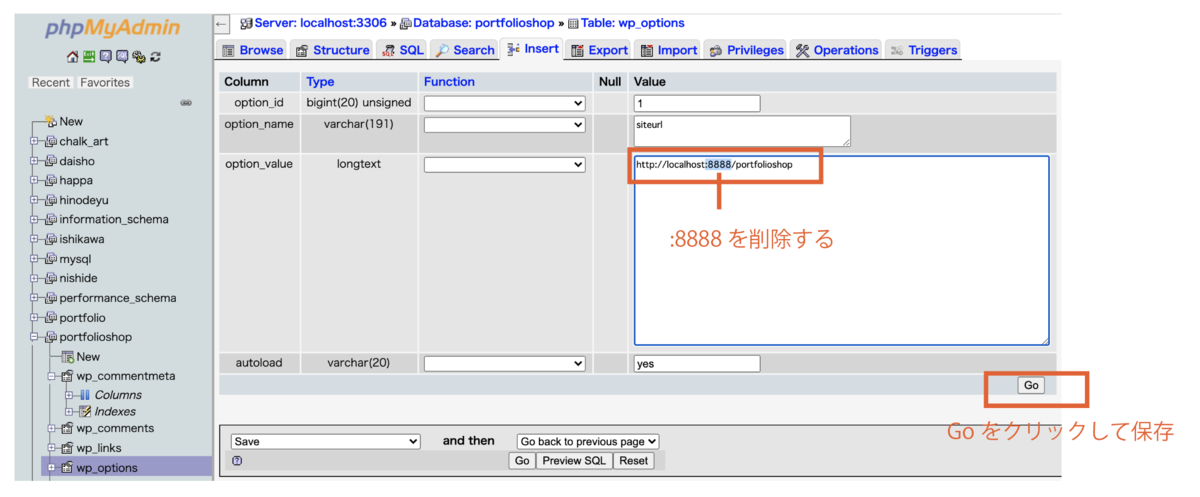
Task: Reload the navigation panel icon
Action: [x=155, y=57]
